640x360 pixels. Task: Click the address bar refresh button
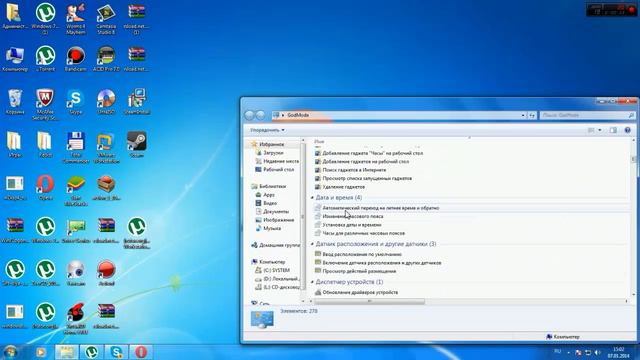[532, 116]
